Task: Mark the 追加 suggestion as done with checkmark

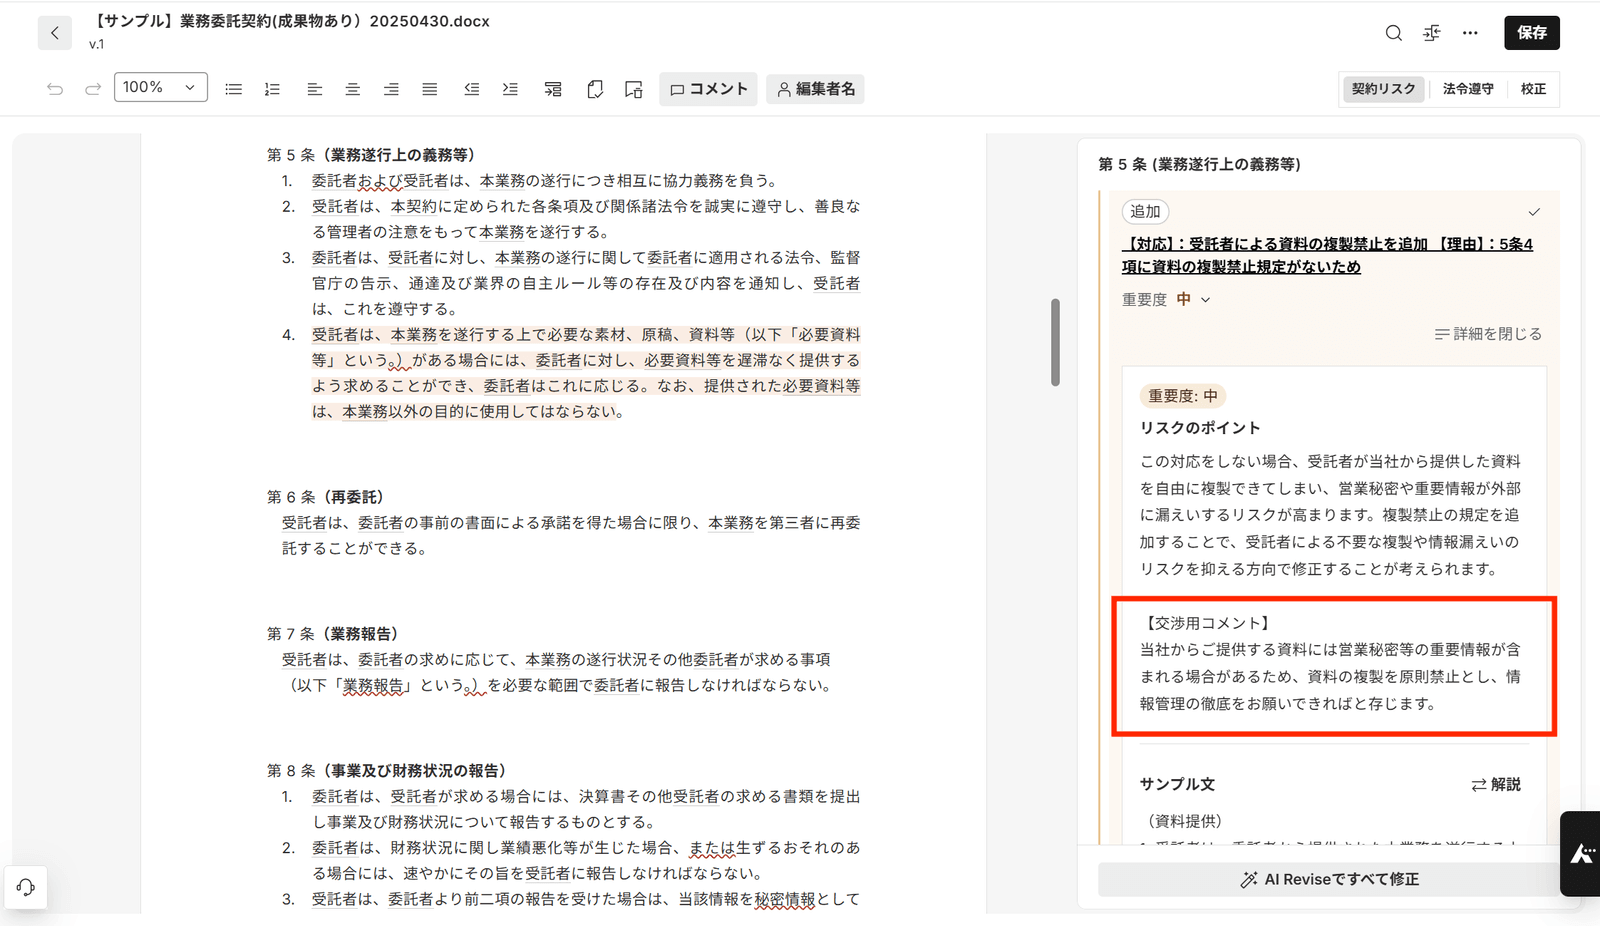Action: (x=1534, y=212)
